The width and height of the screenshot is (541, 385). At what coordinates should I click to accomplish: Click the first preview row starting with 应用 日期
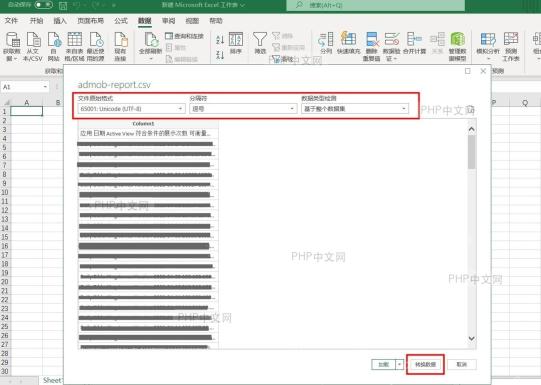click(148, 133)
